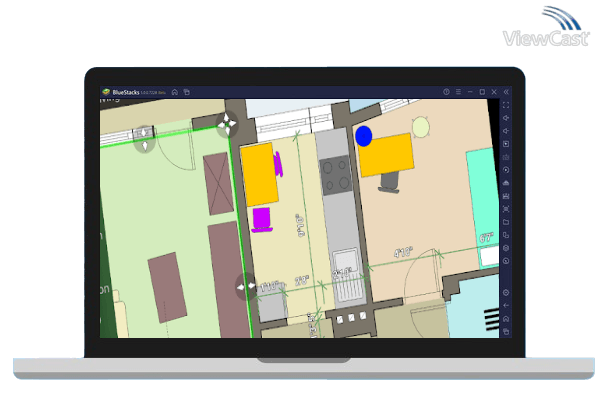Click the 6'7" dimension label
The image size is (602, 414).
(x=486, y=237)
